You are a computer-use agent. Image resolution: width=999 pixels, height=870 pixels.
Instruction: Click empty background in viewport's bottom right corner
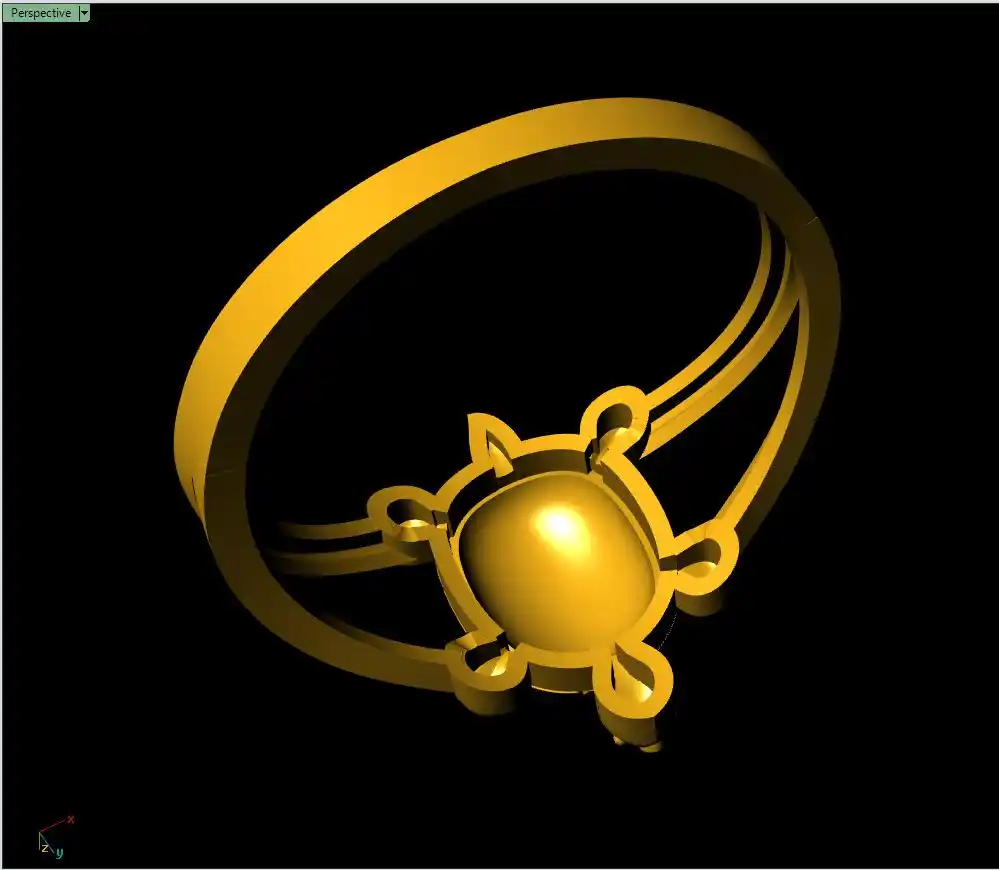[x=900, y=800]
